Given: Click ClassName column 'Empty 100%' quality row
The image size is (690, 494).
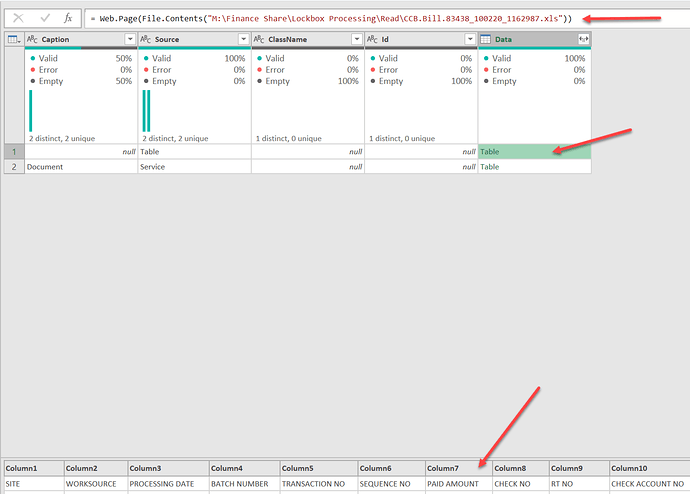Looking at the screenshot, I should click(x=308, y=81).
